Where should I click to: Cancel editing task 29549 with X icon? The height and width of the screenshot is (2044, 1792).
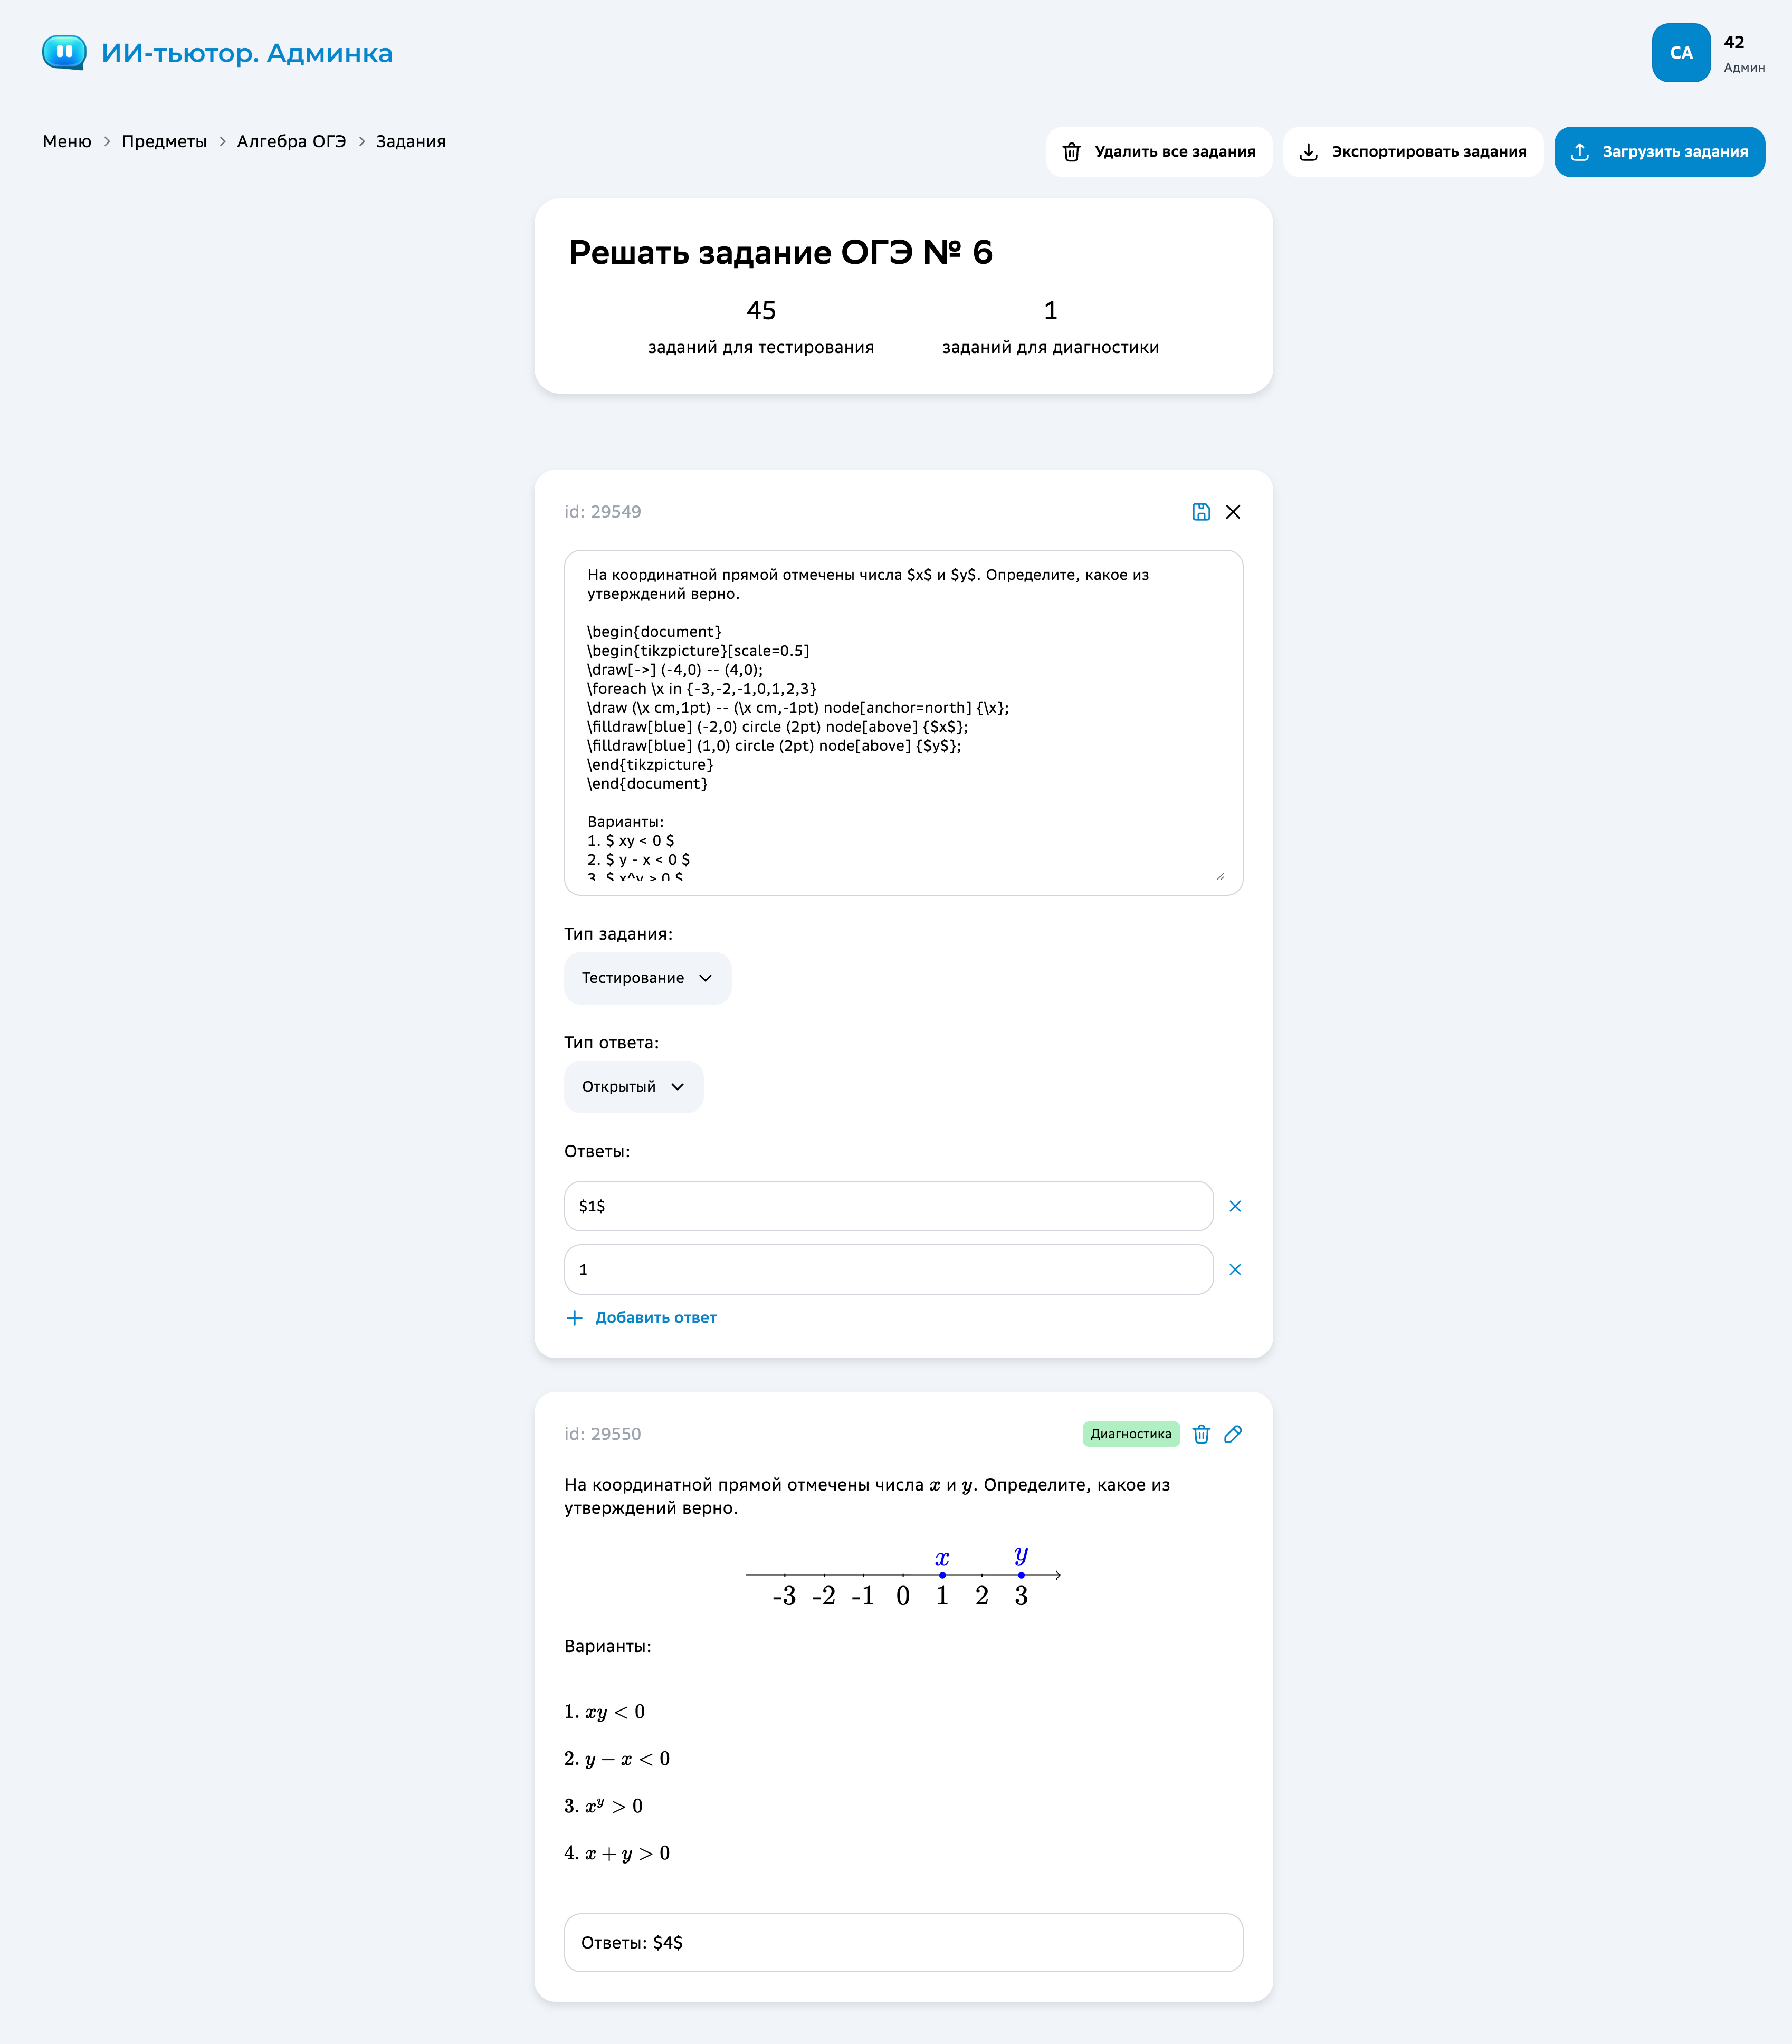(x=1233, y=512)
